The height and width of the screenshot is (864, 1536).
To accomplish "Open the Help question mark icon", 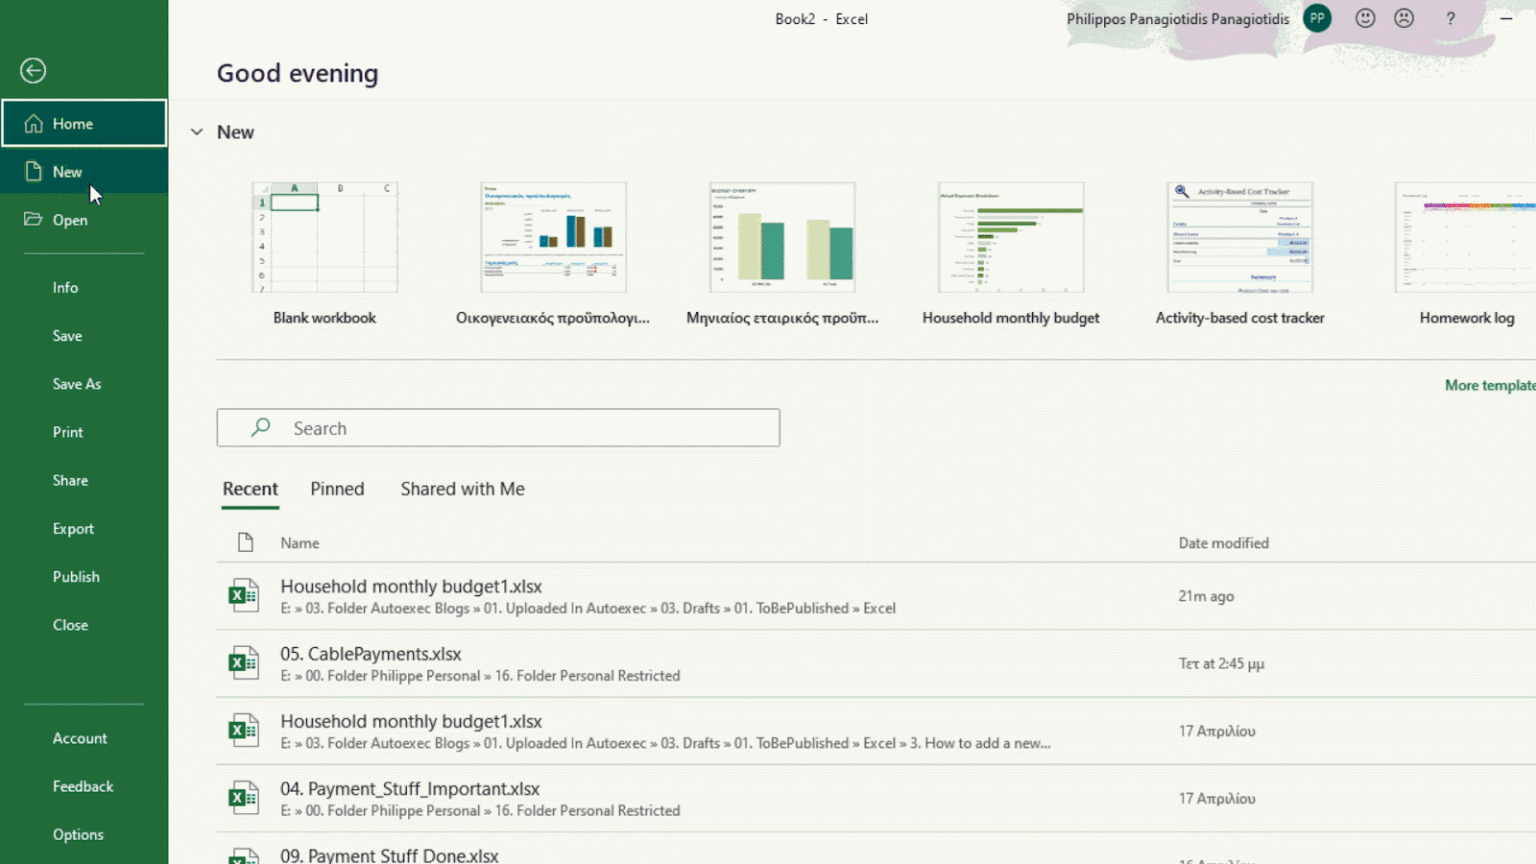I will coord(1450,18).
